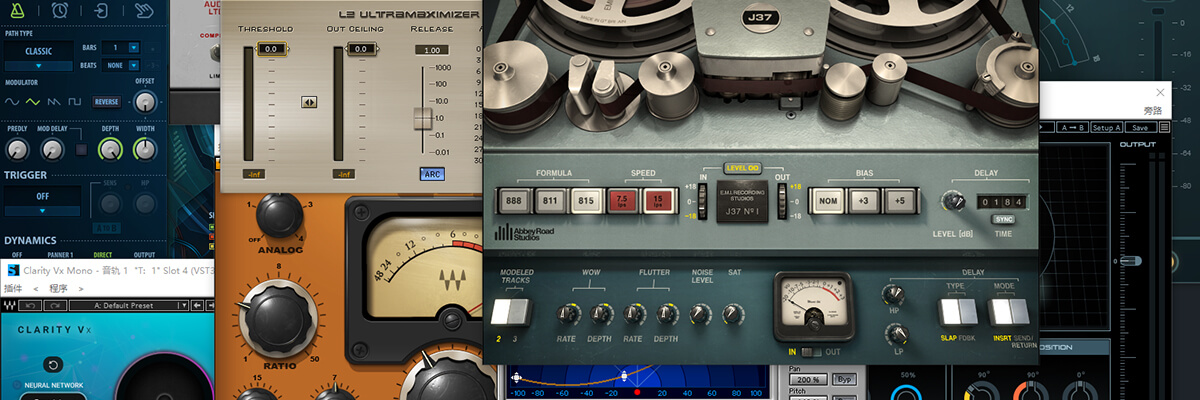Click the Analog knob on orange compressor
This screenshot has height=400, width=1200.
click(x=281, y=213)
